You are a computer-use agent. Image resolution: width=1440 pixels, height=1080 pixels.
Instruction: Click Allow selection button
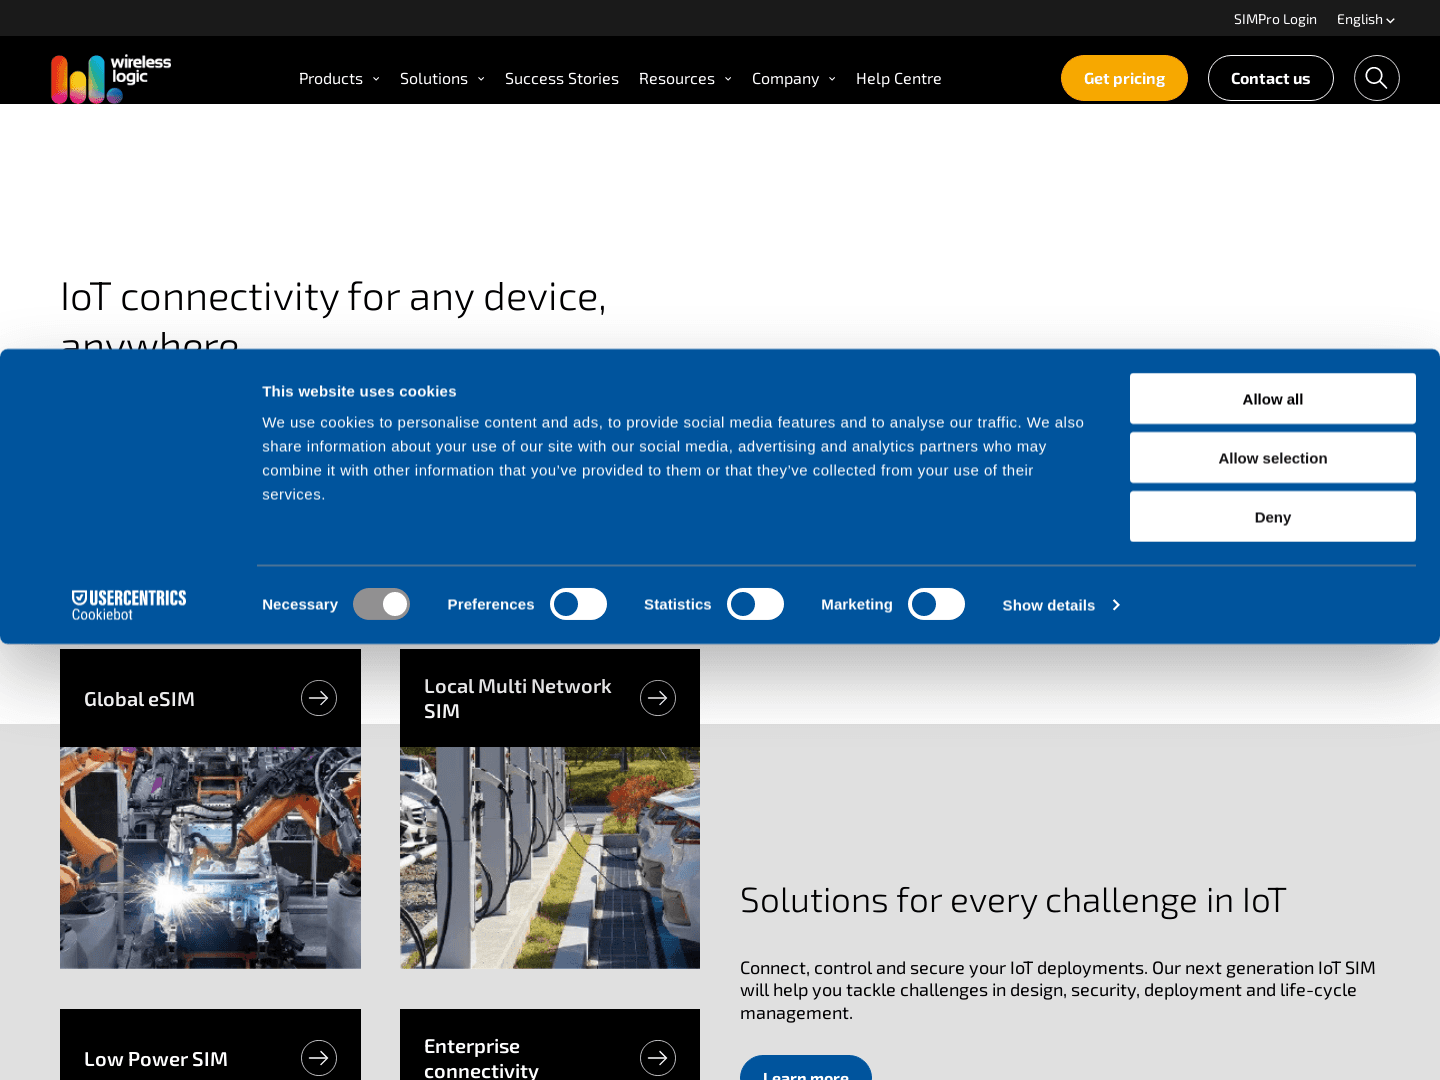click(1273, 458)
